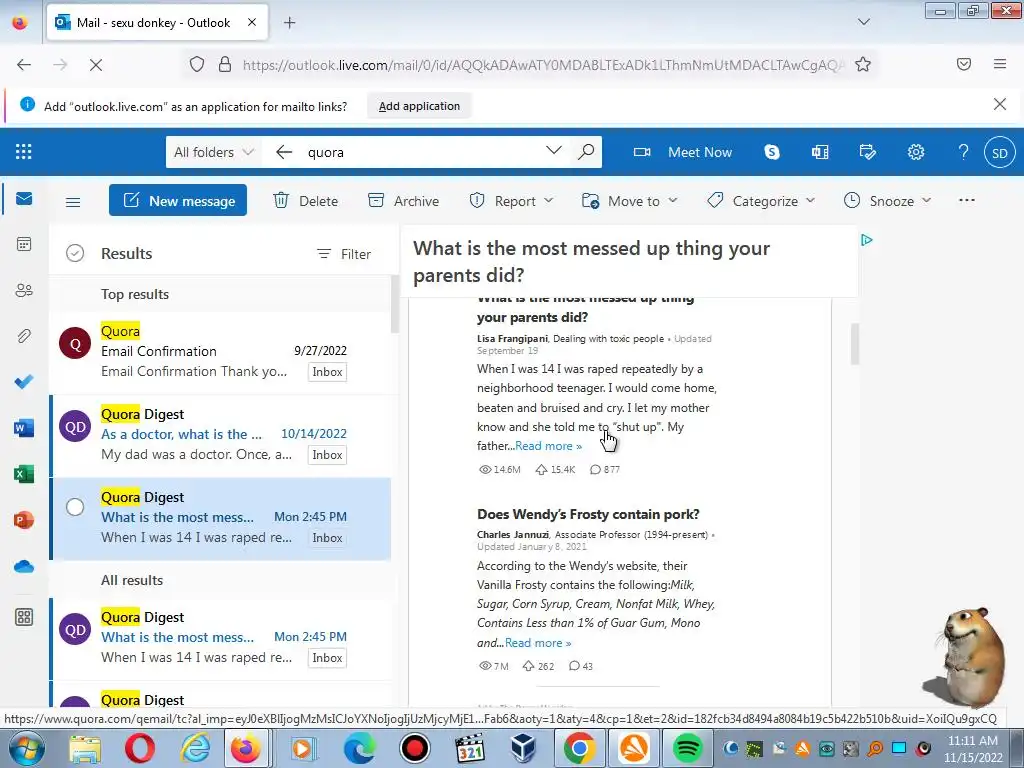Open 'Does Wendy's Frosty contain pork?' link
The image size is (1024, 768).
(588, 514)
